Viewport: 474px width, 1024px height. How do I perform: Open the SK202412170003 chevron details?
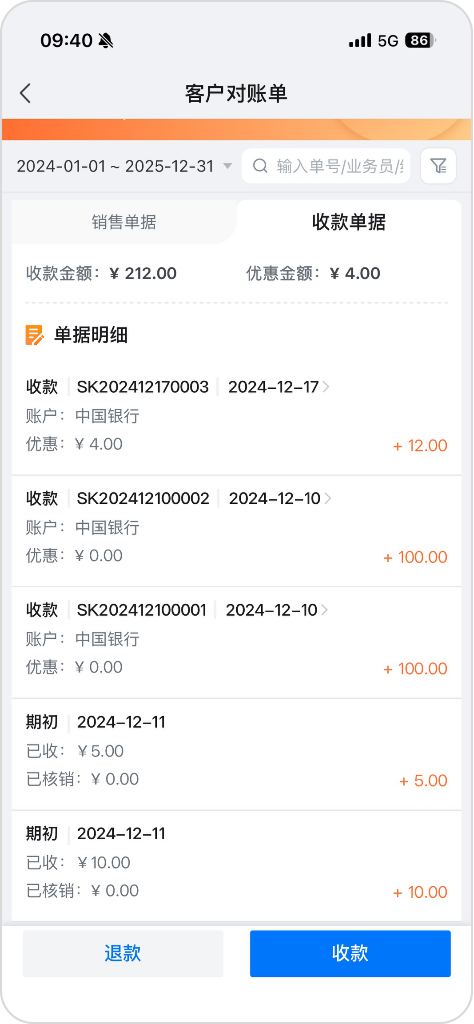[327, 387]
